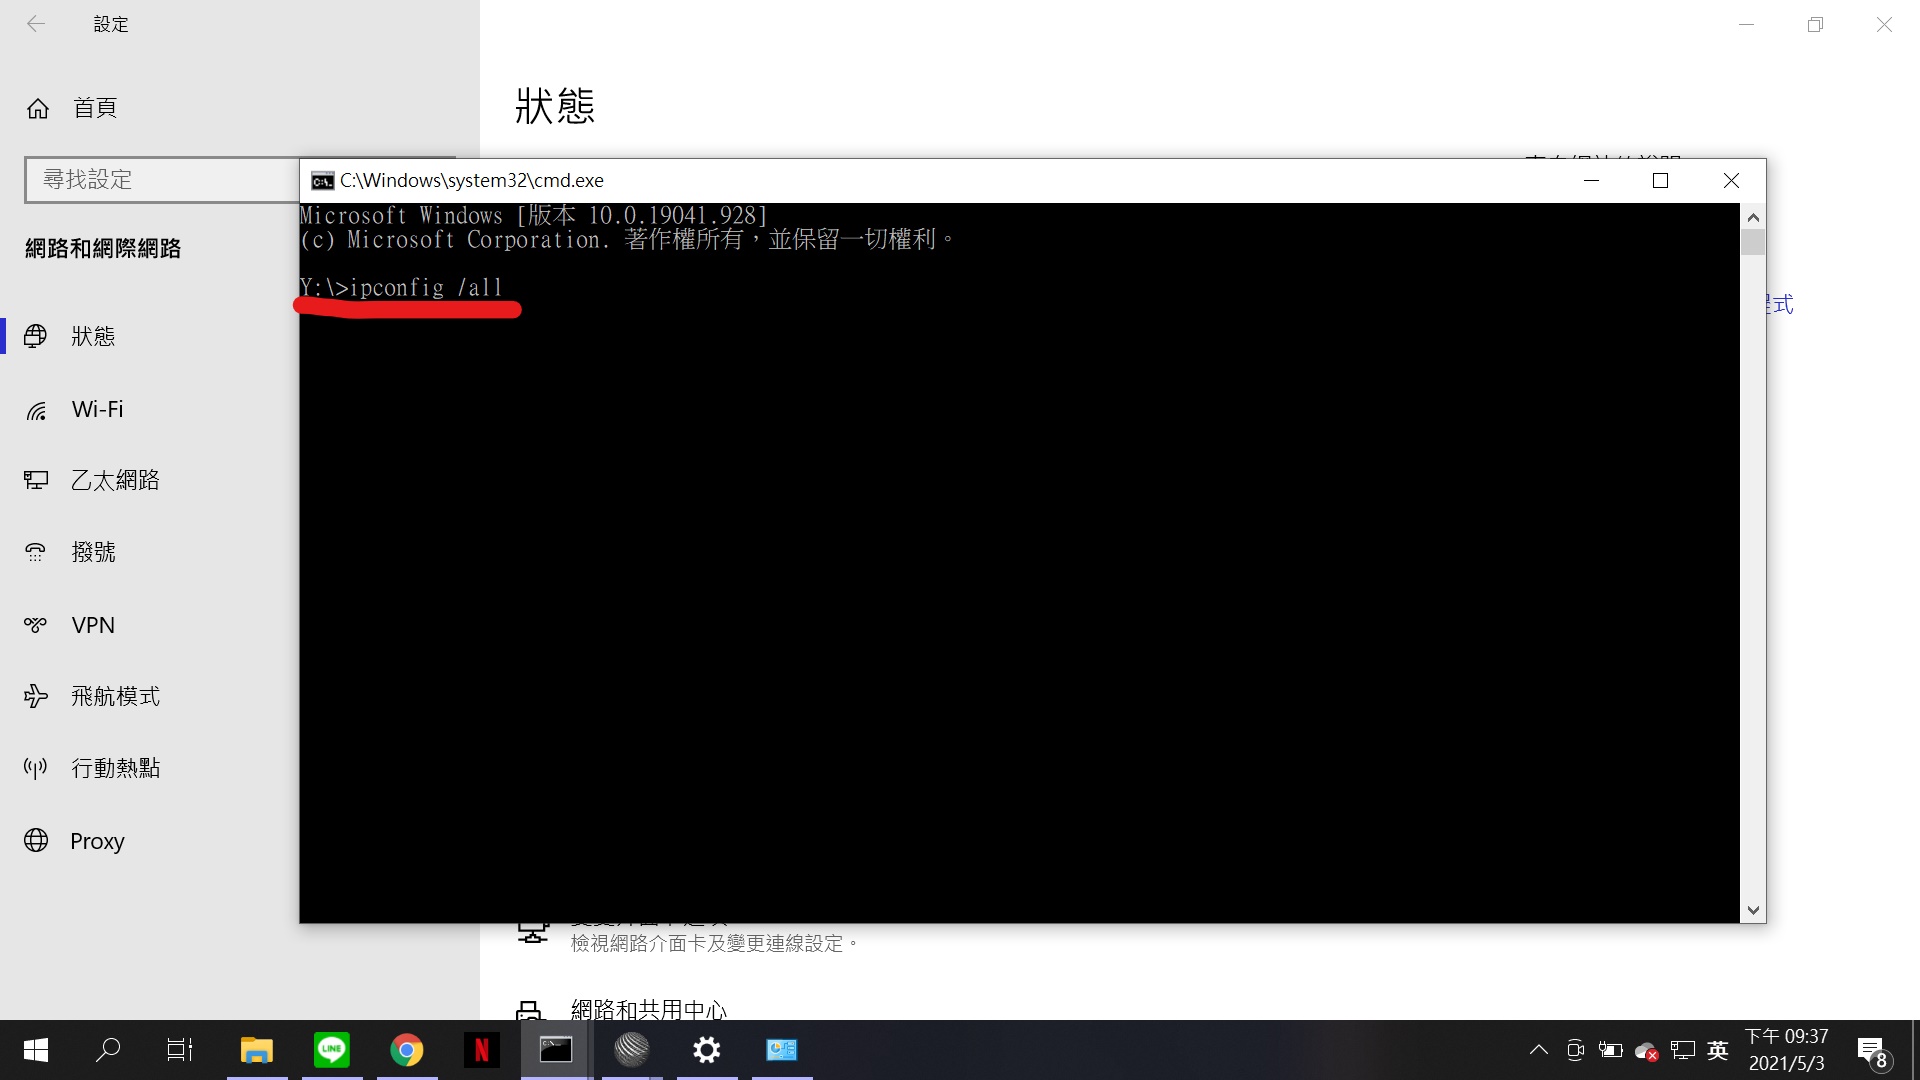Switch to Command Prompt taskbar icon

click(x=556, y=1050)
